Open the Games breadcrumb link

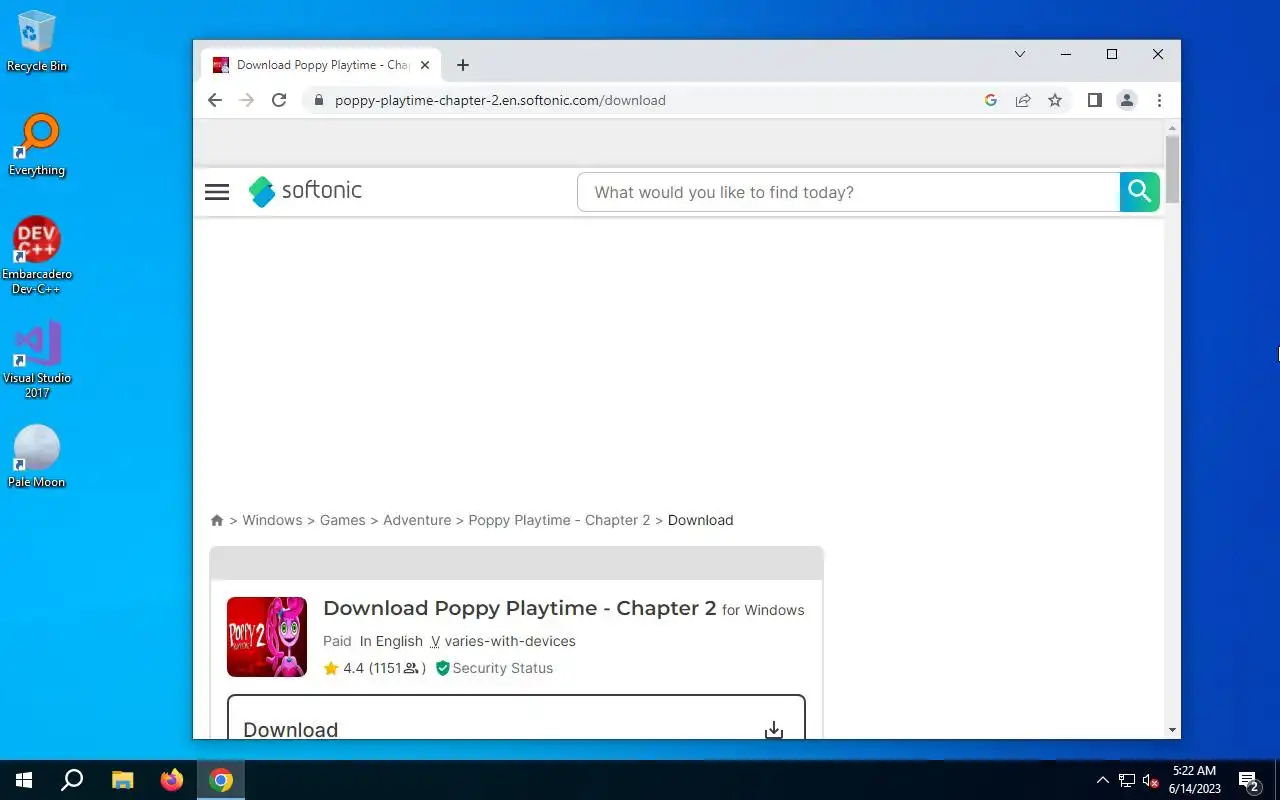[x=342, y=520]
